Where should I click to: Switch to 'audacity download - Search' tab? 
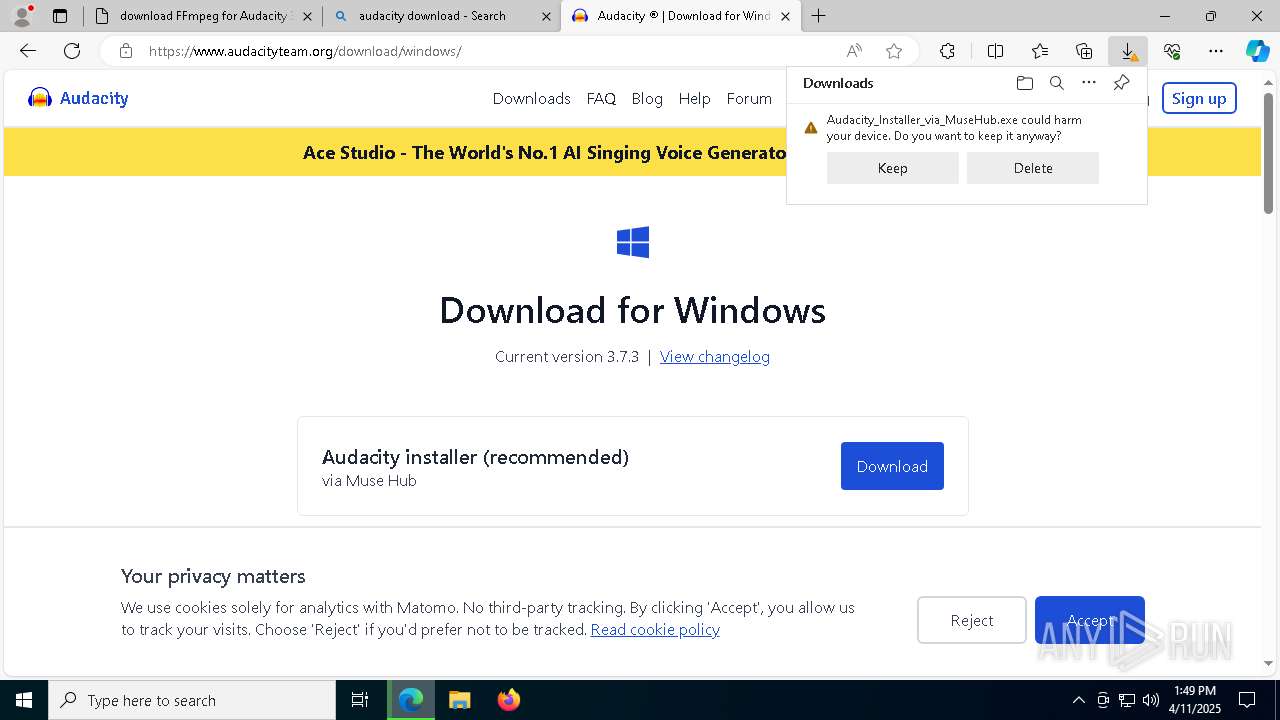441,16
